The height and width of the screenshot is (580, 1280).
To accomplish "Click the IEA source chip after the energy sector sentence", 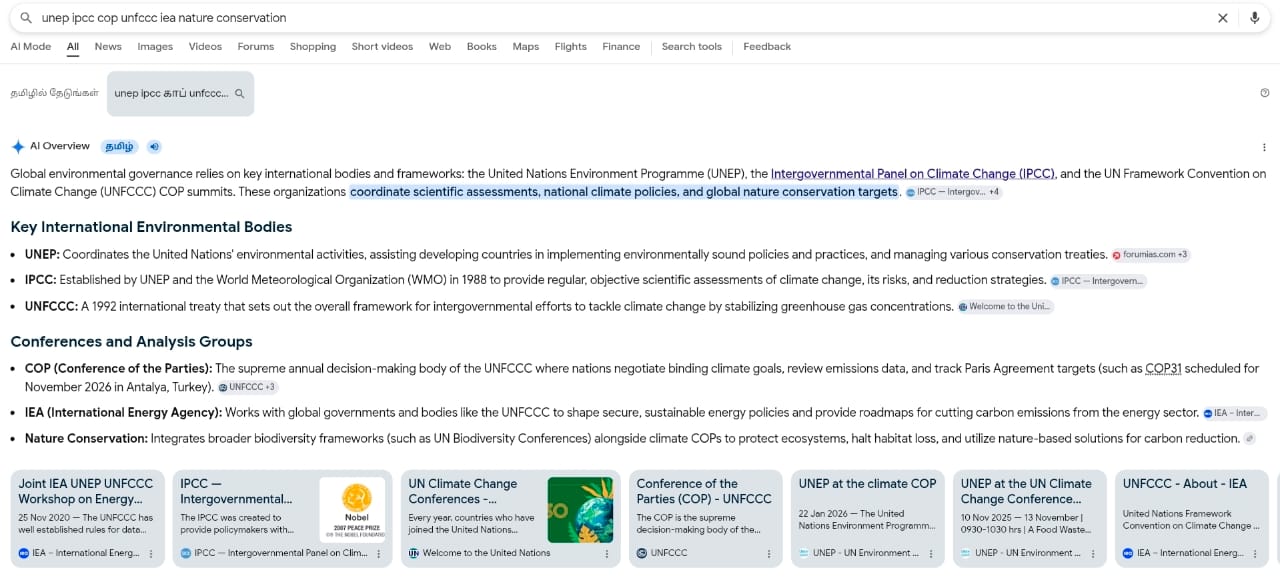I will point(1234,413).
